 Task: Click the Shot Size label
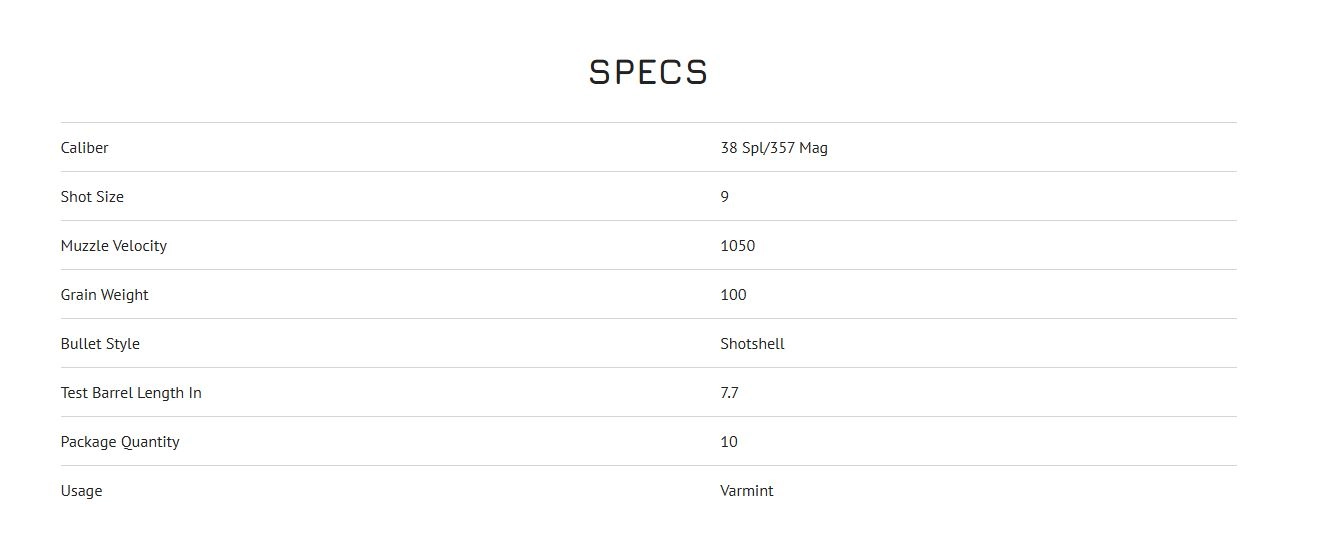tap(92, 197)
